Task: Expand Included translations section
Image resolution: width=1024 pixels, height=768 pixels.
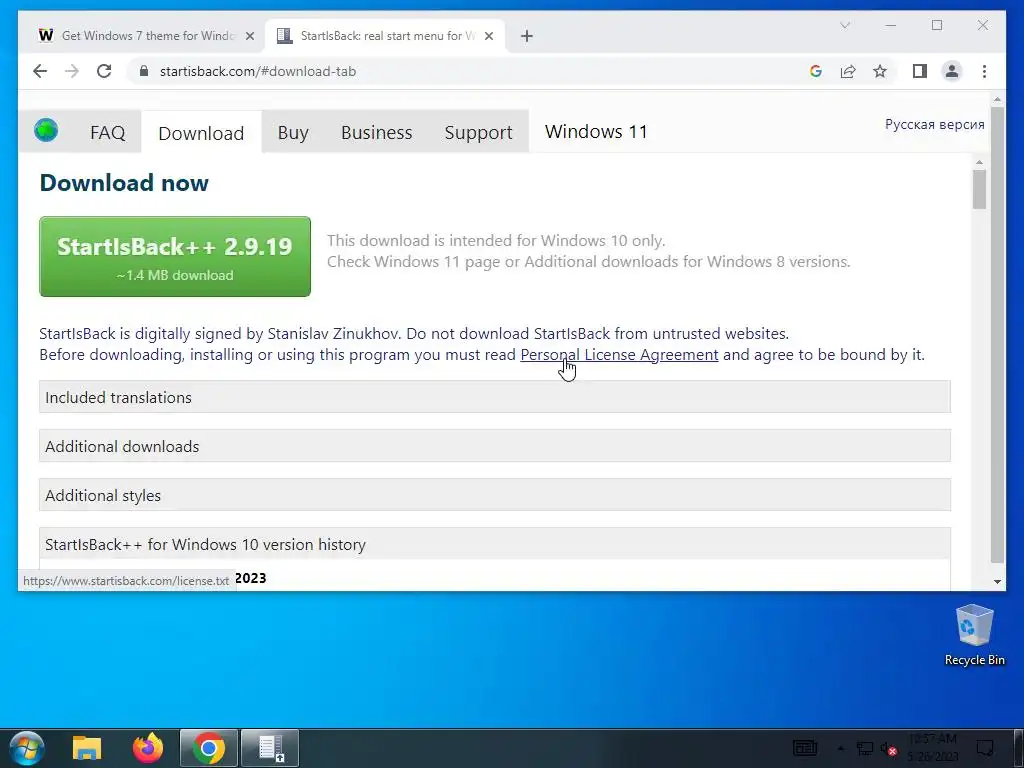Action: 494,397
